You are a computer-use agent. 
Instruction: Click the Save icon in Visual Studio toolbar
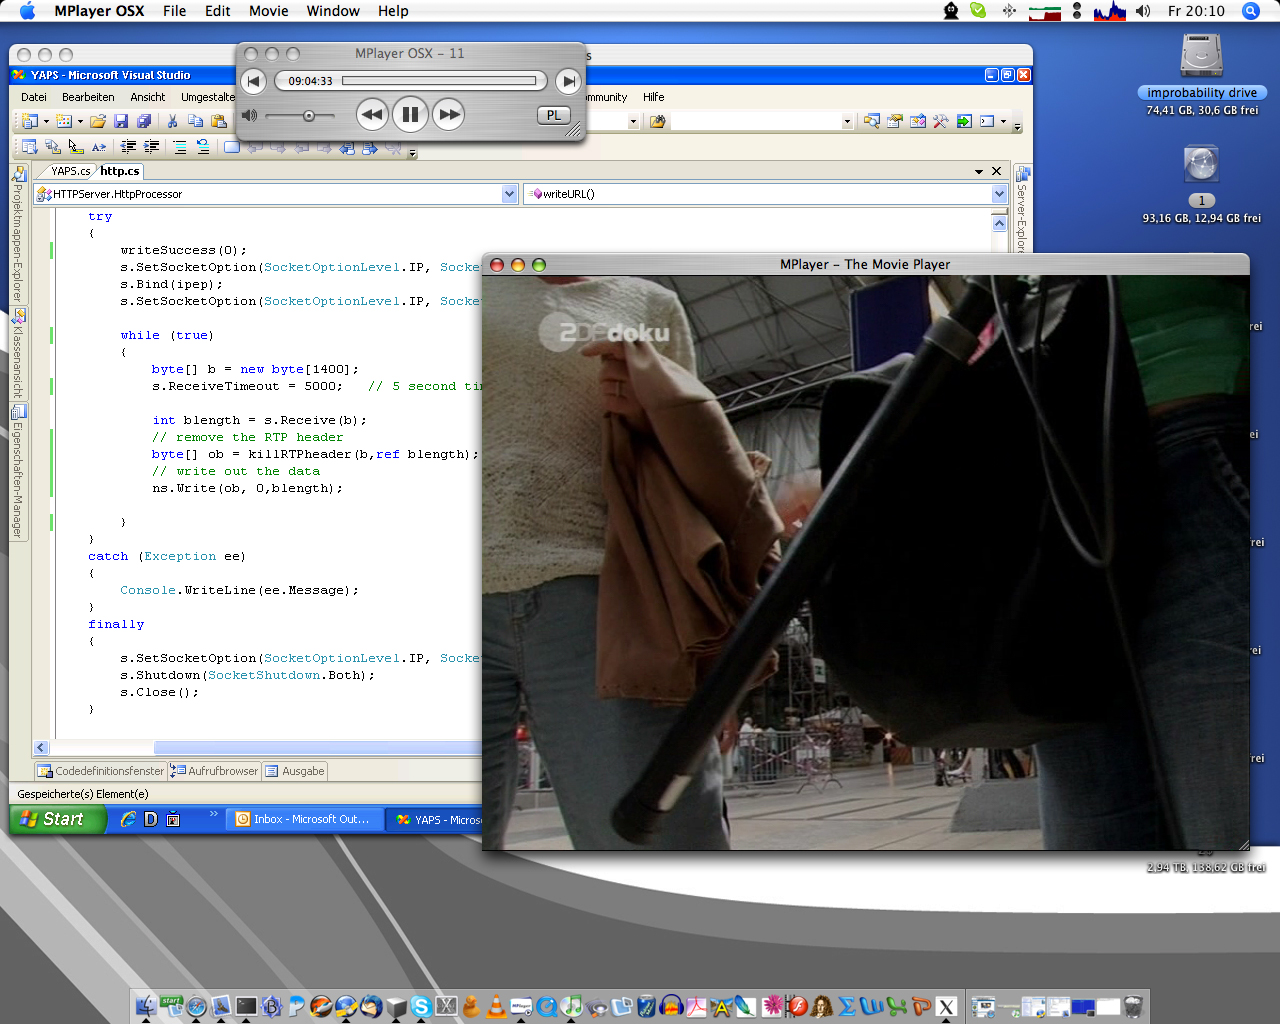click(x=121, y=121)
